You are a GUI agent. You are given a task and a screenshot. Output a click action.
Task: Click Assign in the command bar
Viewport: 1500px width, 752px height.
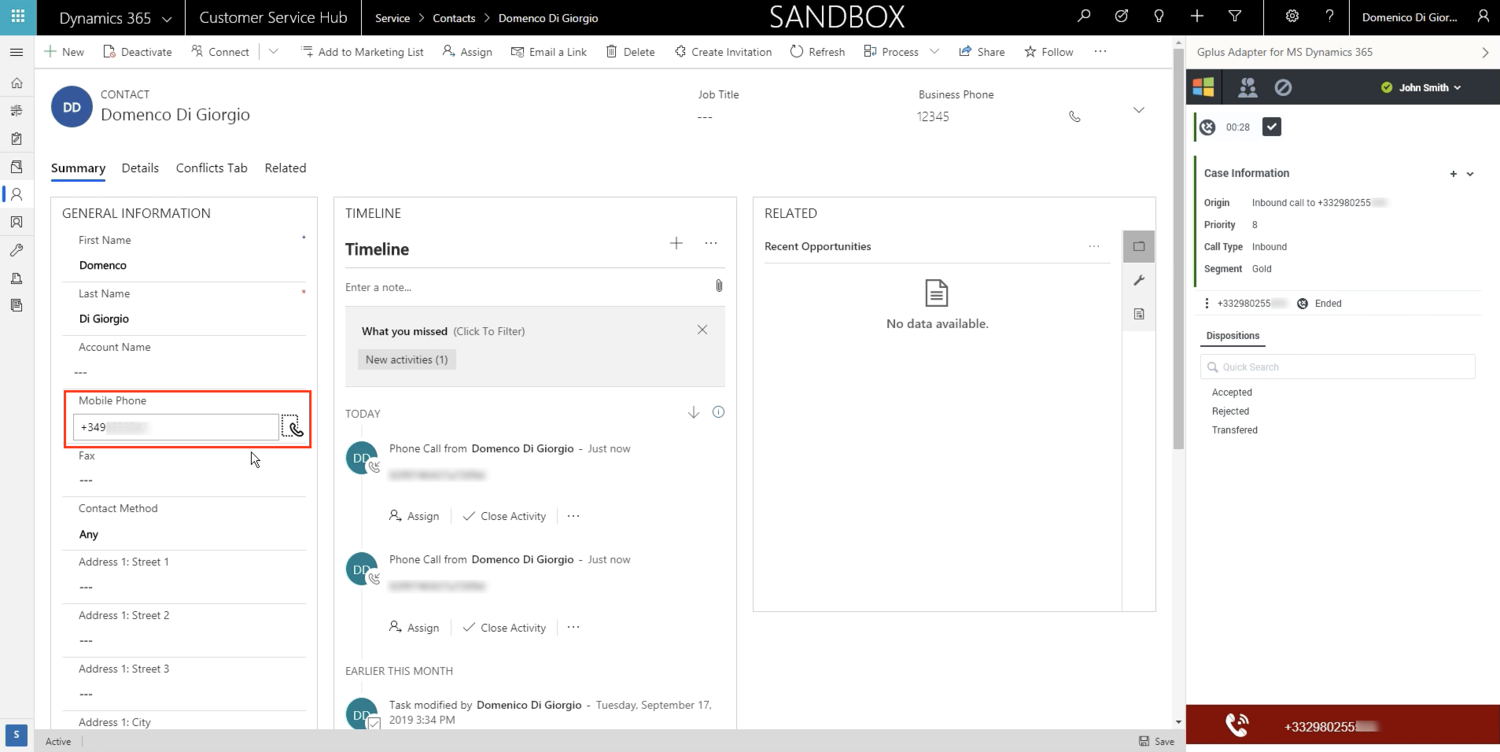pos(467,52)
